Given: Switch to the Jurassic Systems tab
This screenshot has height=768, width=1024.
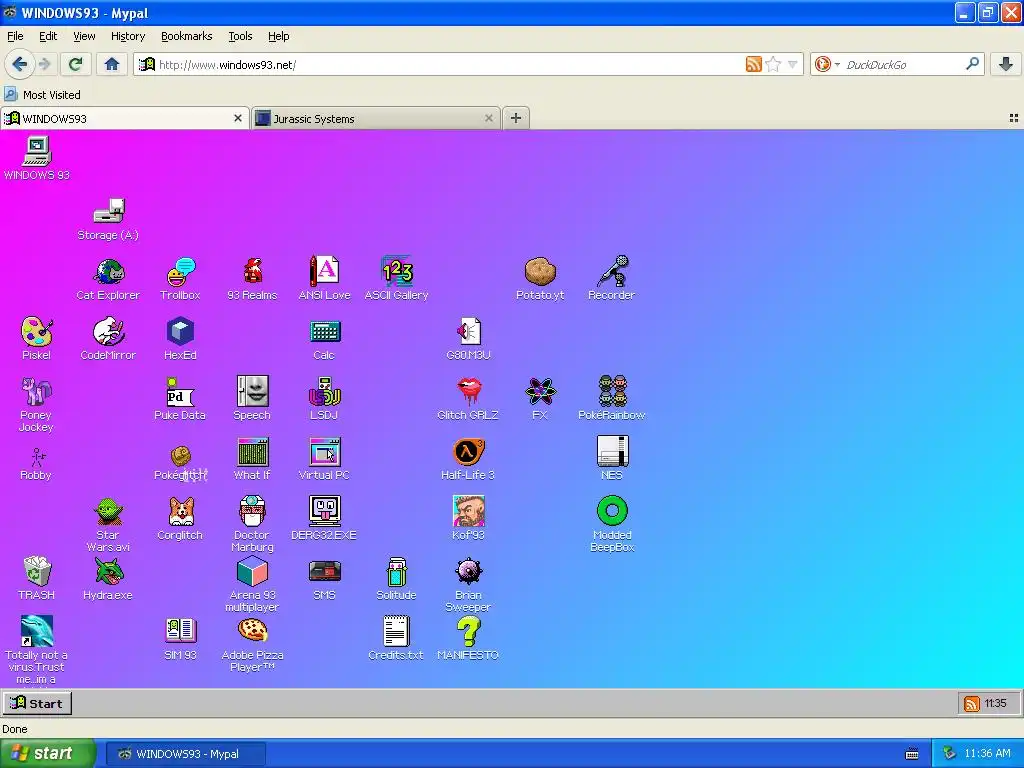Looking at the screenshot, I should [x=376, y=118].
